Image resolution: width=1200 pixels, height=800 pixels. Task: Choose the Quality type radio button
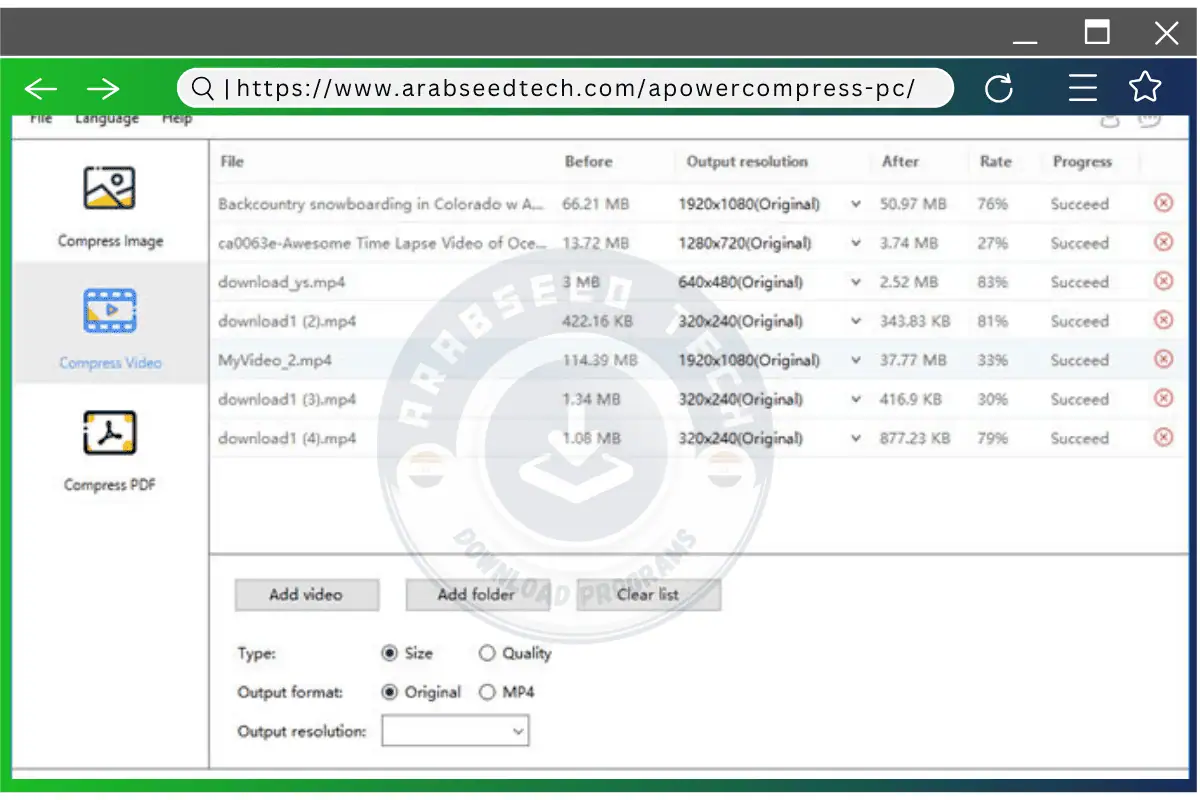point(487,653)
